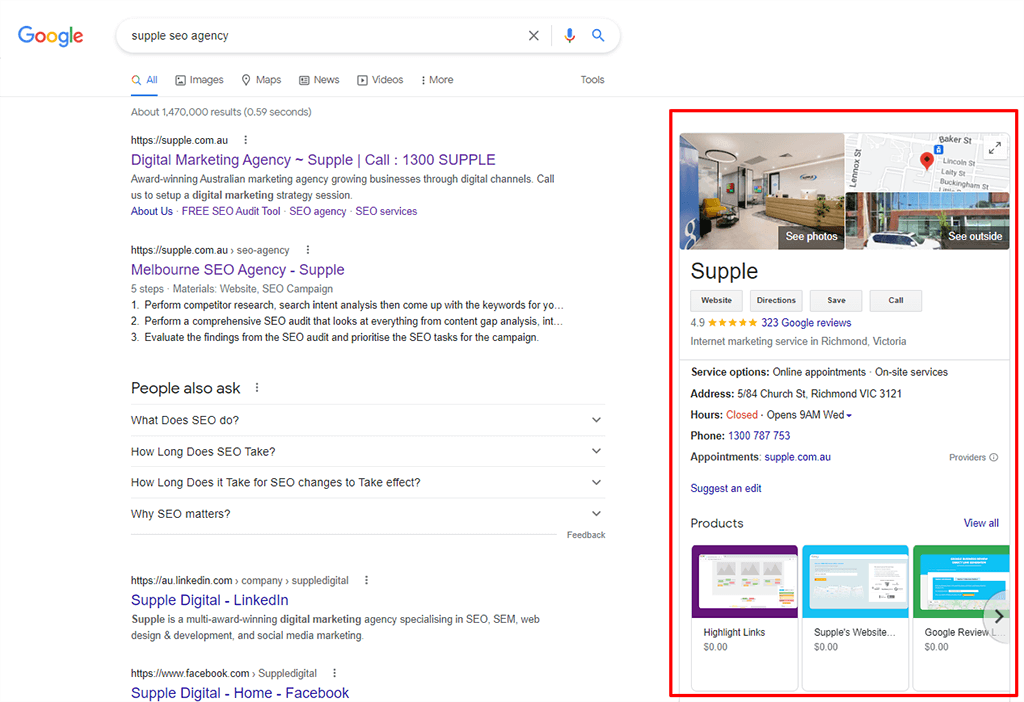
Task: Expand the question 'How Long Does SEO Take?'
Action: [368, 451]
